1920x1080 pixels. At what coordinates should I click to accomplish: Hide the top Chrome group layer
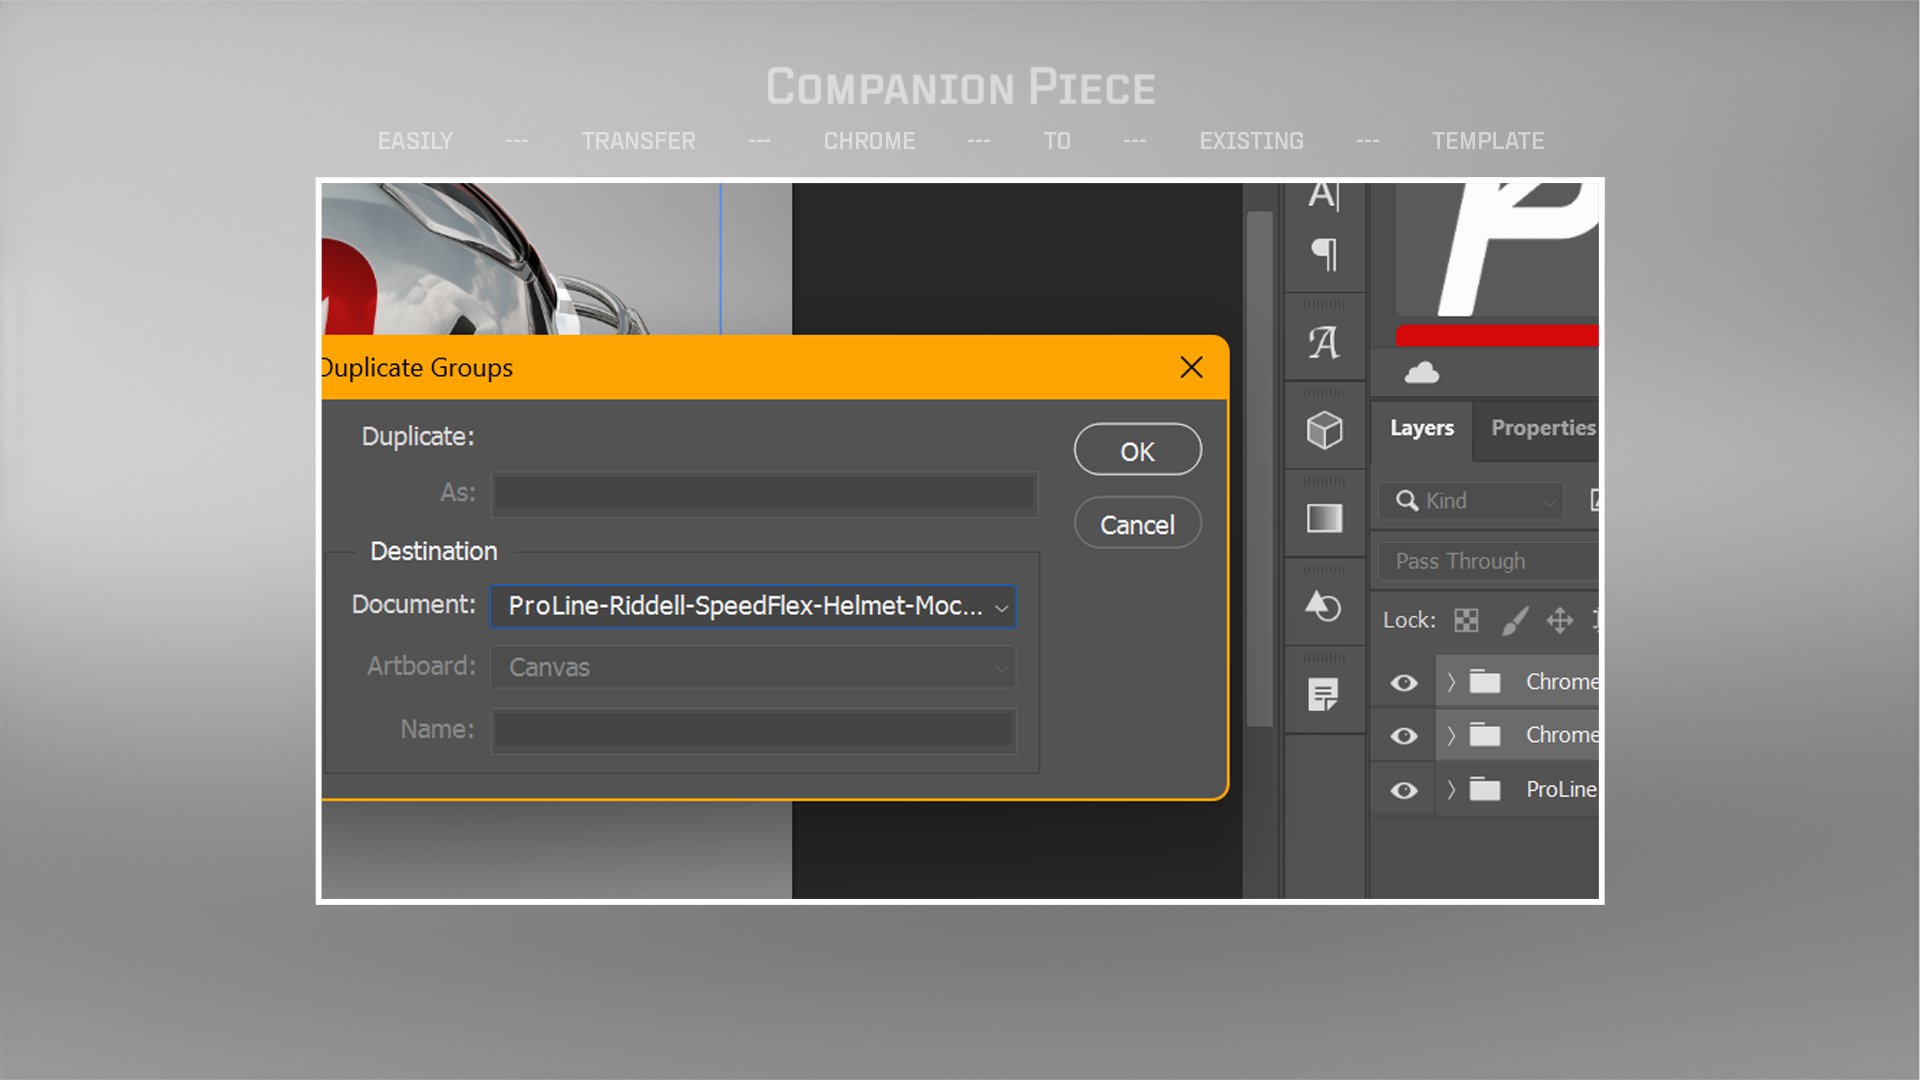[1404, 682]
